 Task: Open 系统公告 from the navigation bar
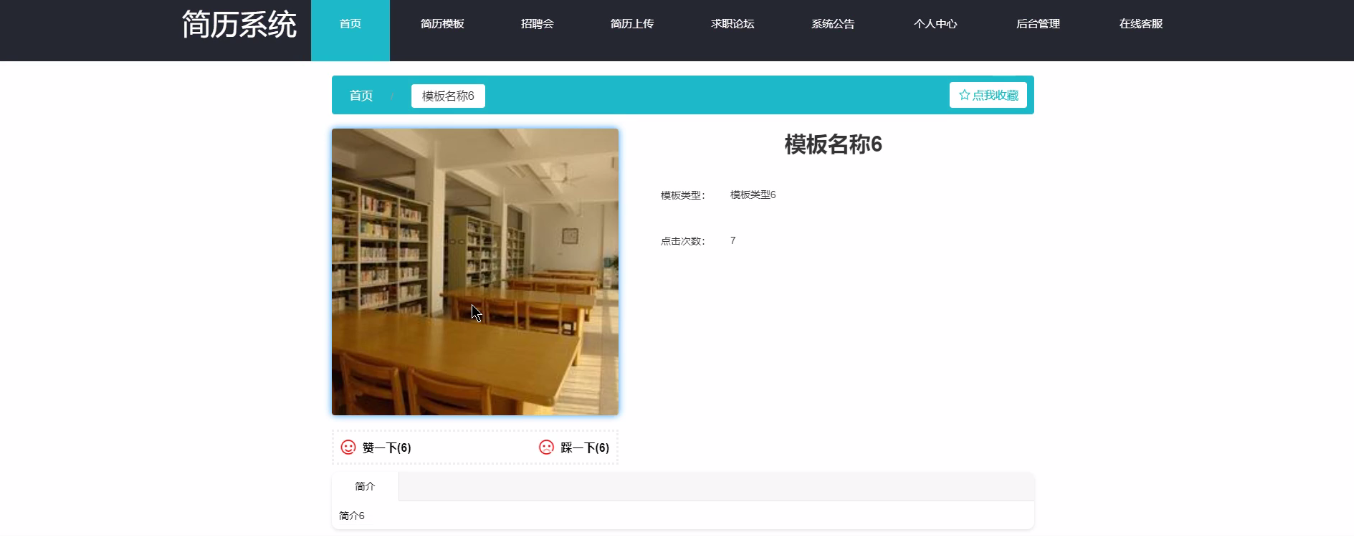click(x=833, y=24)
